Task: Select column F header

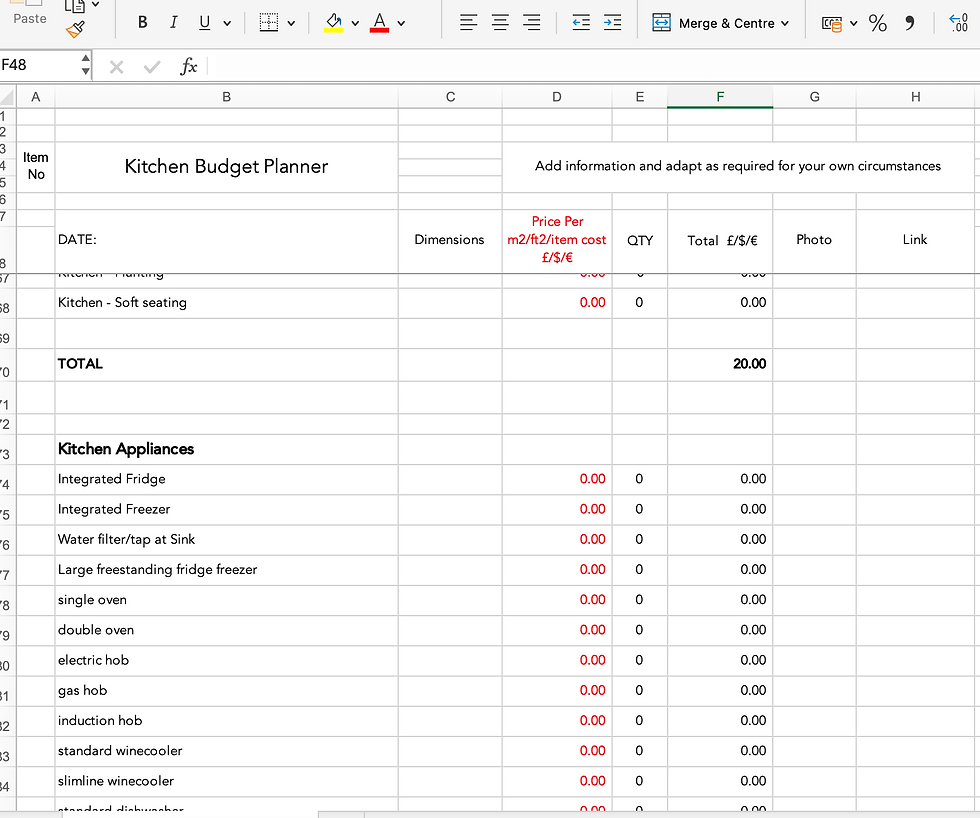Action: coord(720,97)
